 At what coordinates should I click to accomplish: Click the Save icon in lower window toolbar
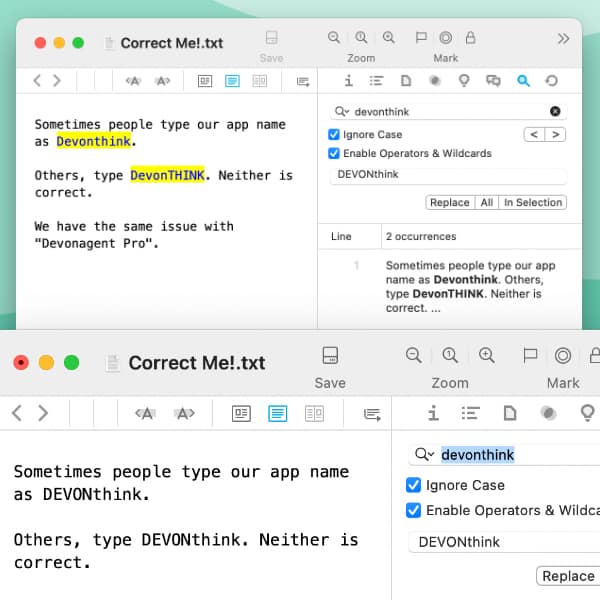pyautogui.click(x=330, y=355)
